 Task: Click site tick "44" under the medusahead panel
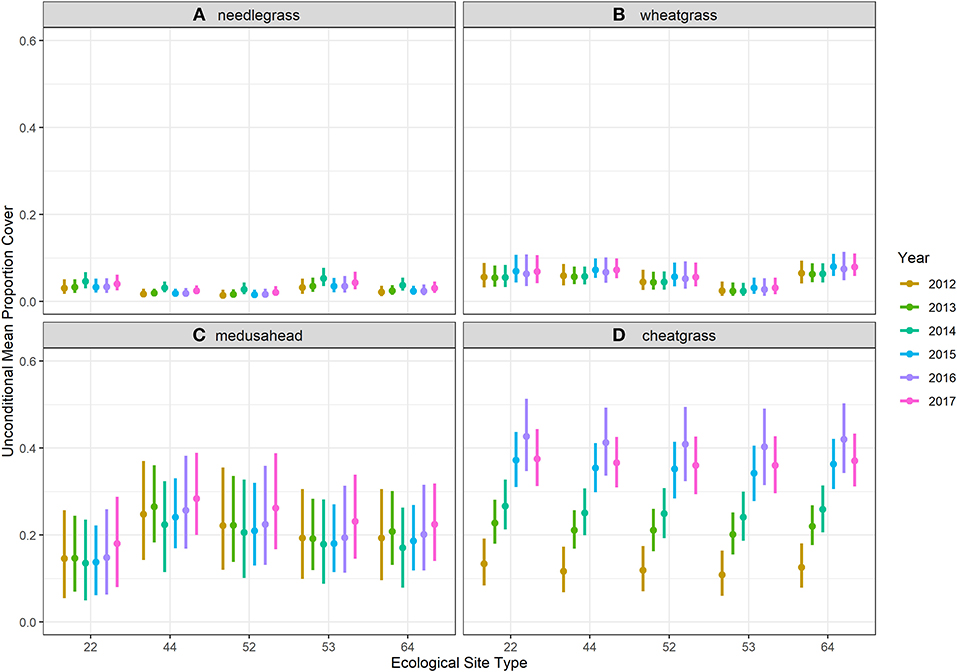click(170, 647)
